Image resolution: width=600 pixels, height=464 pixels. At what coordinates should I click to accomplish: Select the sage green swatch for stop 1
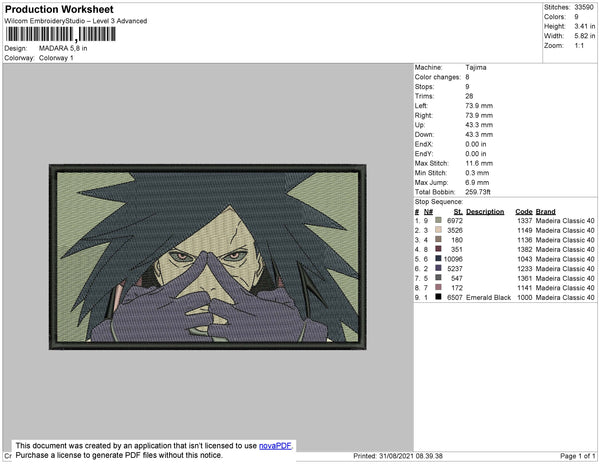(439, 220)
